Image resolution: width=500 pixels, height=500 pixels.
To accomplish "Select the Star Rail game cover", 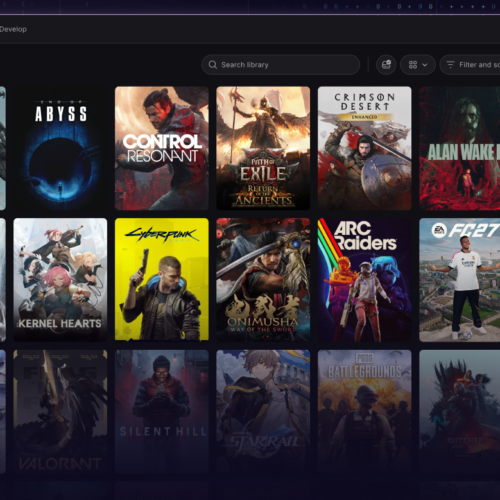I will 263,412.
